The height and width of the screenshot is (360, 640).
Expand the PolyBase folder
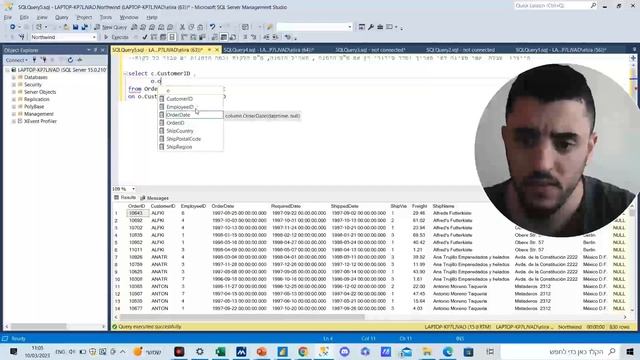coord(14,107)
